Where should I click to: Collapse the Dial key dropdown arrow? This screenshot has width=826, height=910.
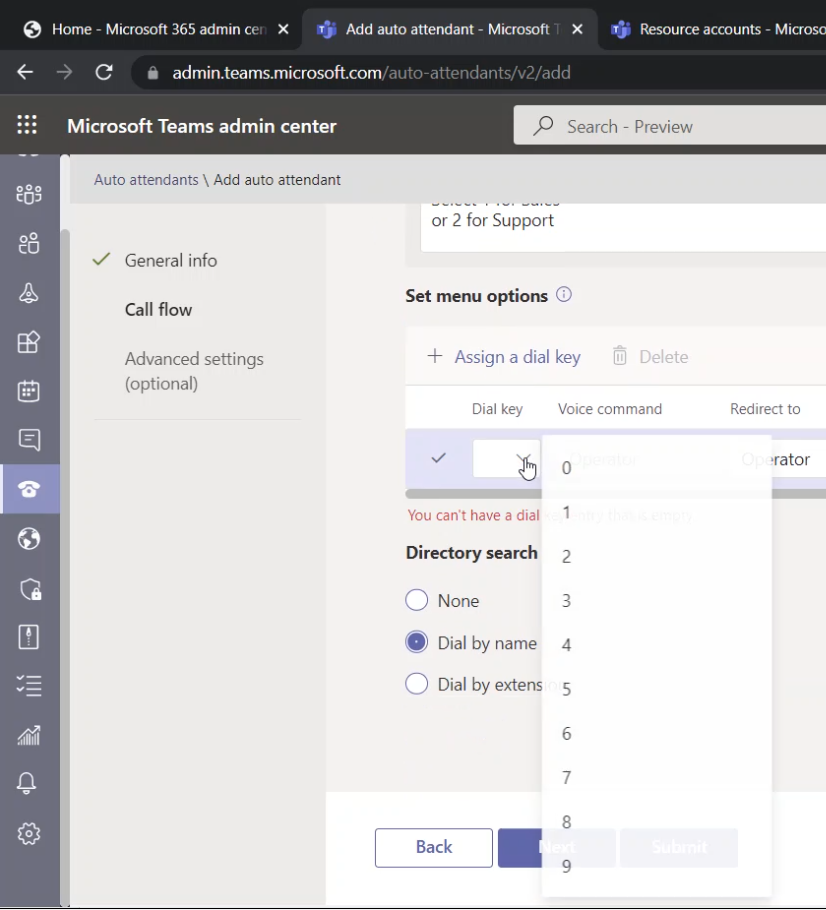point(523,459)
